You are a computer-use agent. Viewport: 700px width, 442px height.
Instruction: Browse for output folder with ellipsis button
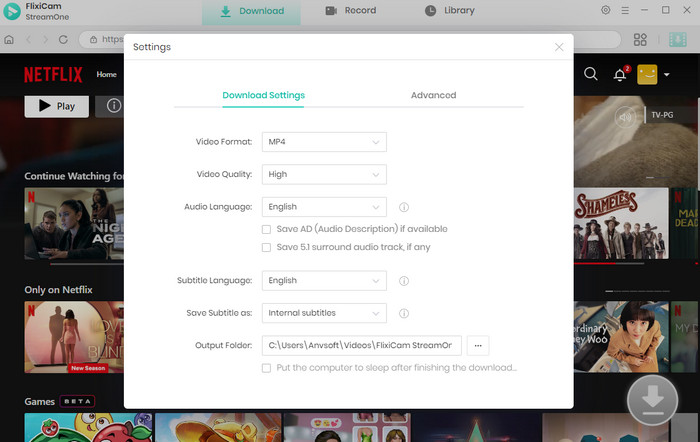[478, 346]
